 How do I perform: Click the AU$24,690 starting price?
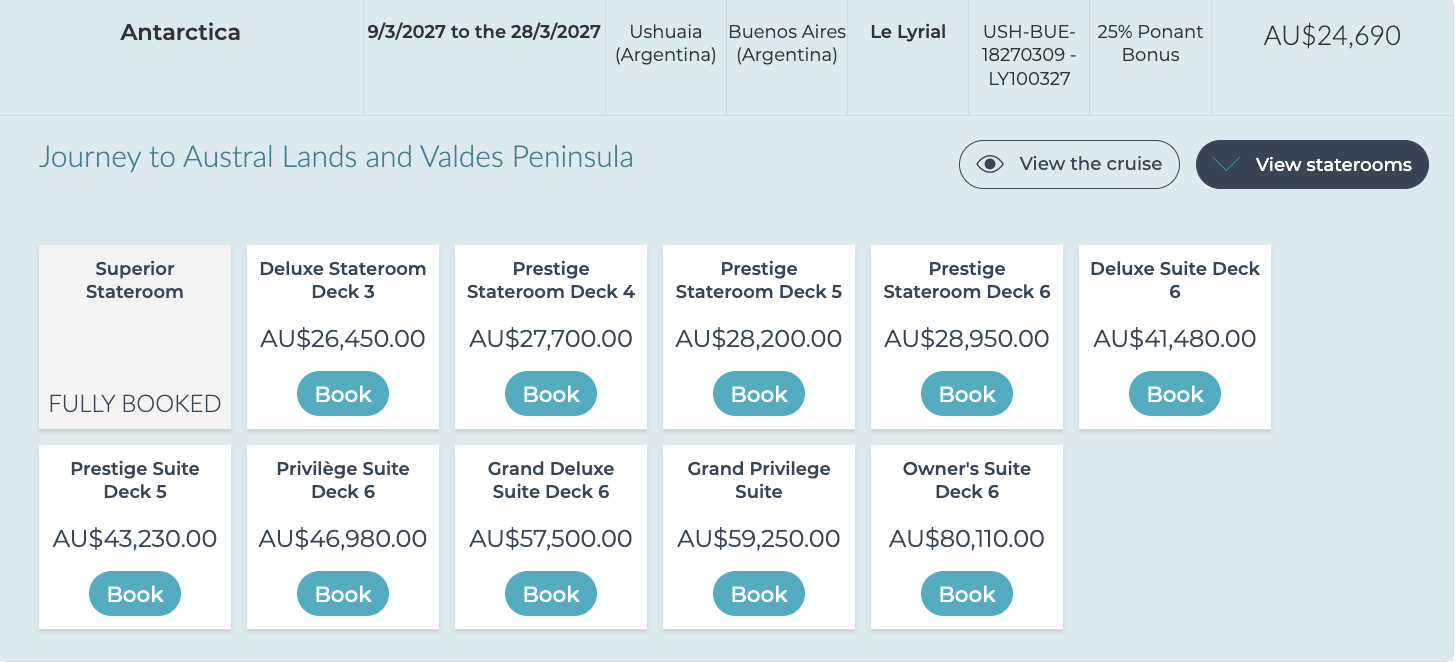[1331, 36]
